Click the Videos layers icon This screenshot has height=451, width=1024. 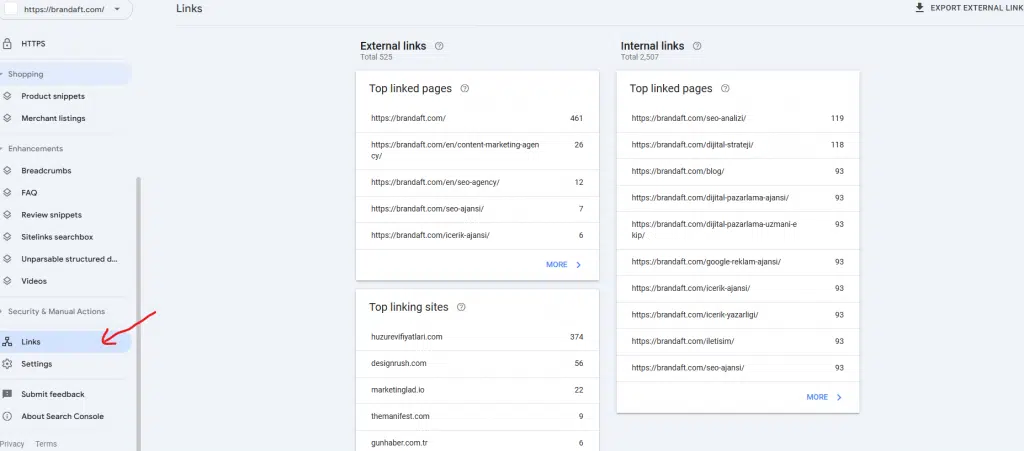click(7, 281)
